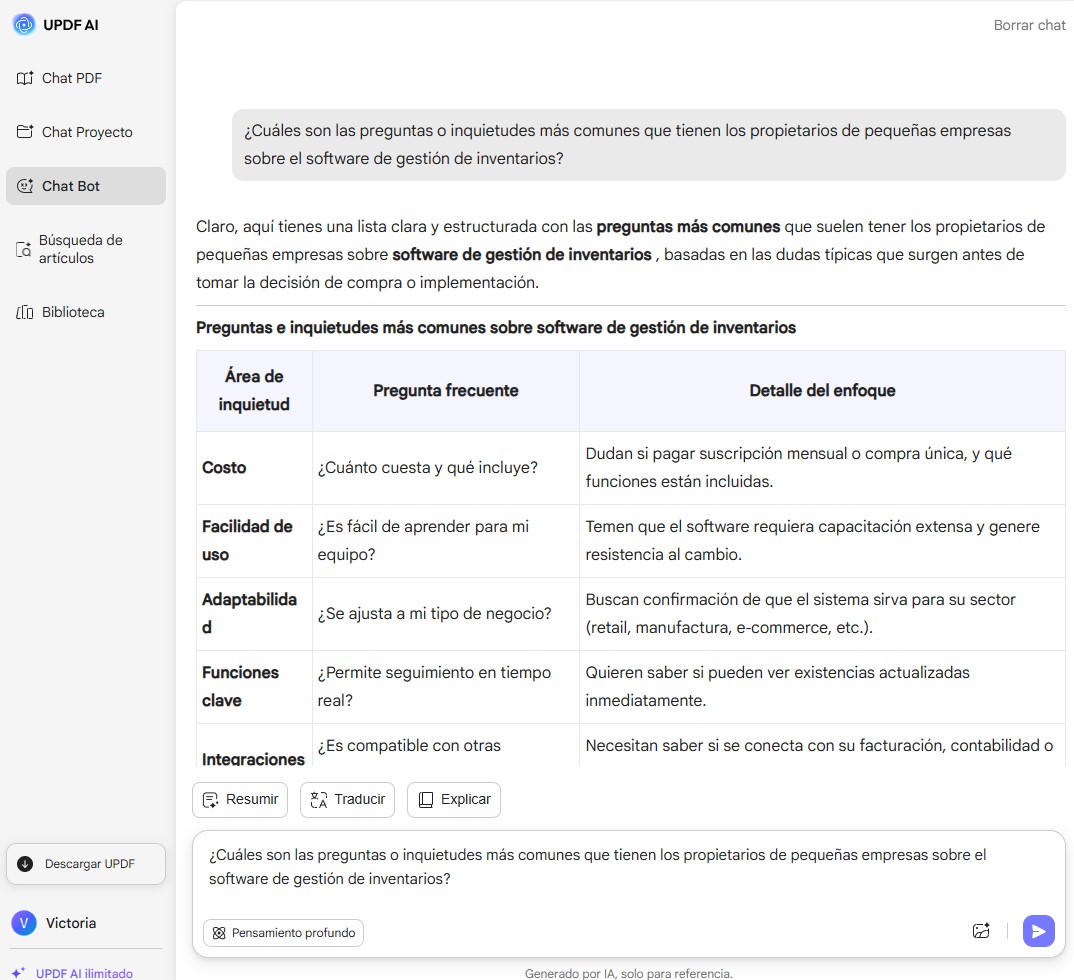Click the Facilidad de uso cell

coord(254,540)
